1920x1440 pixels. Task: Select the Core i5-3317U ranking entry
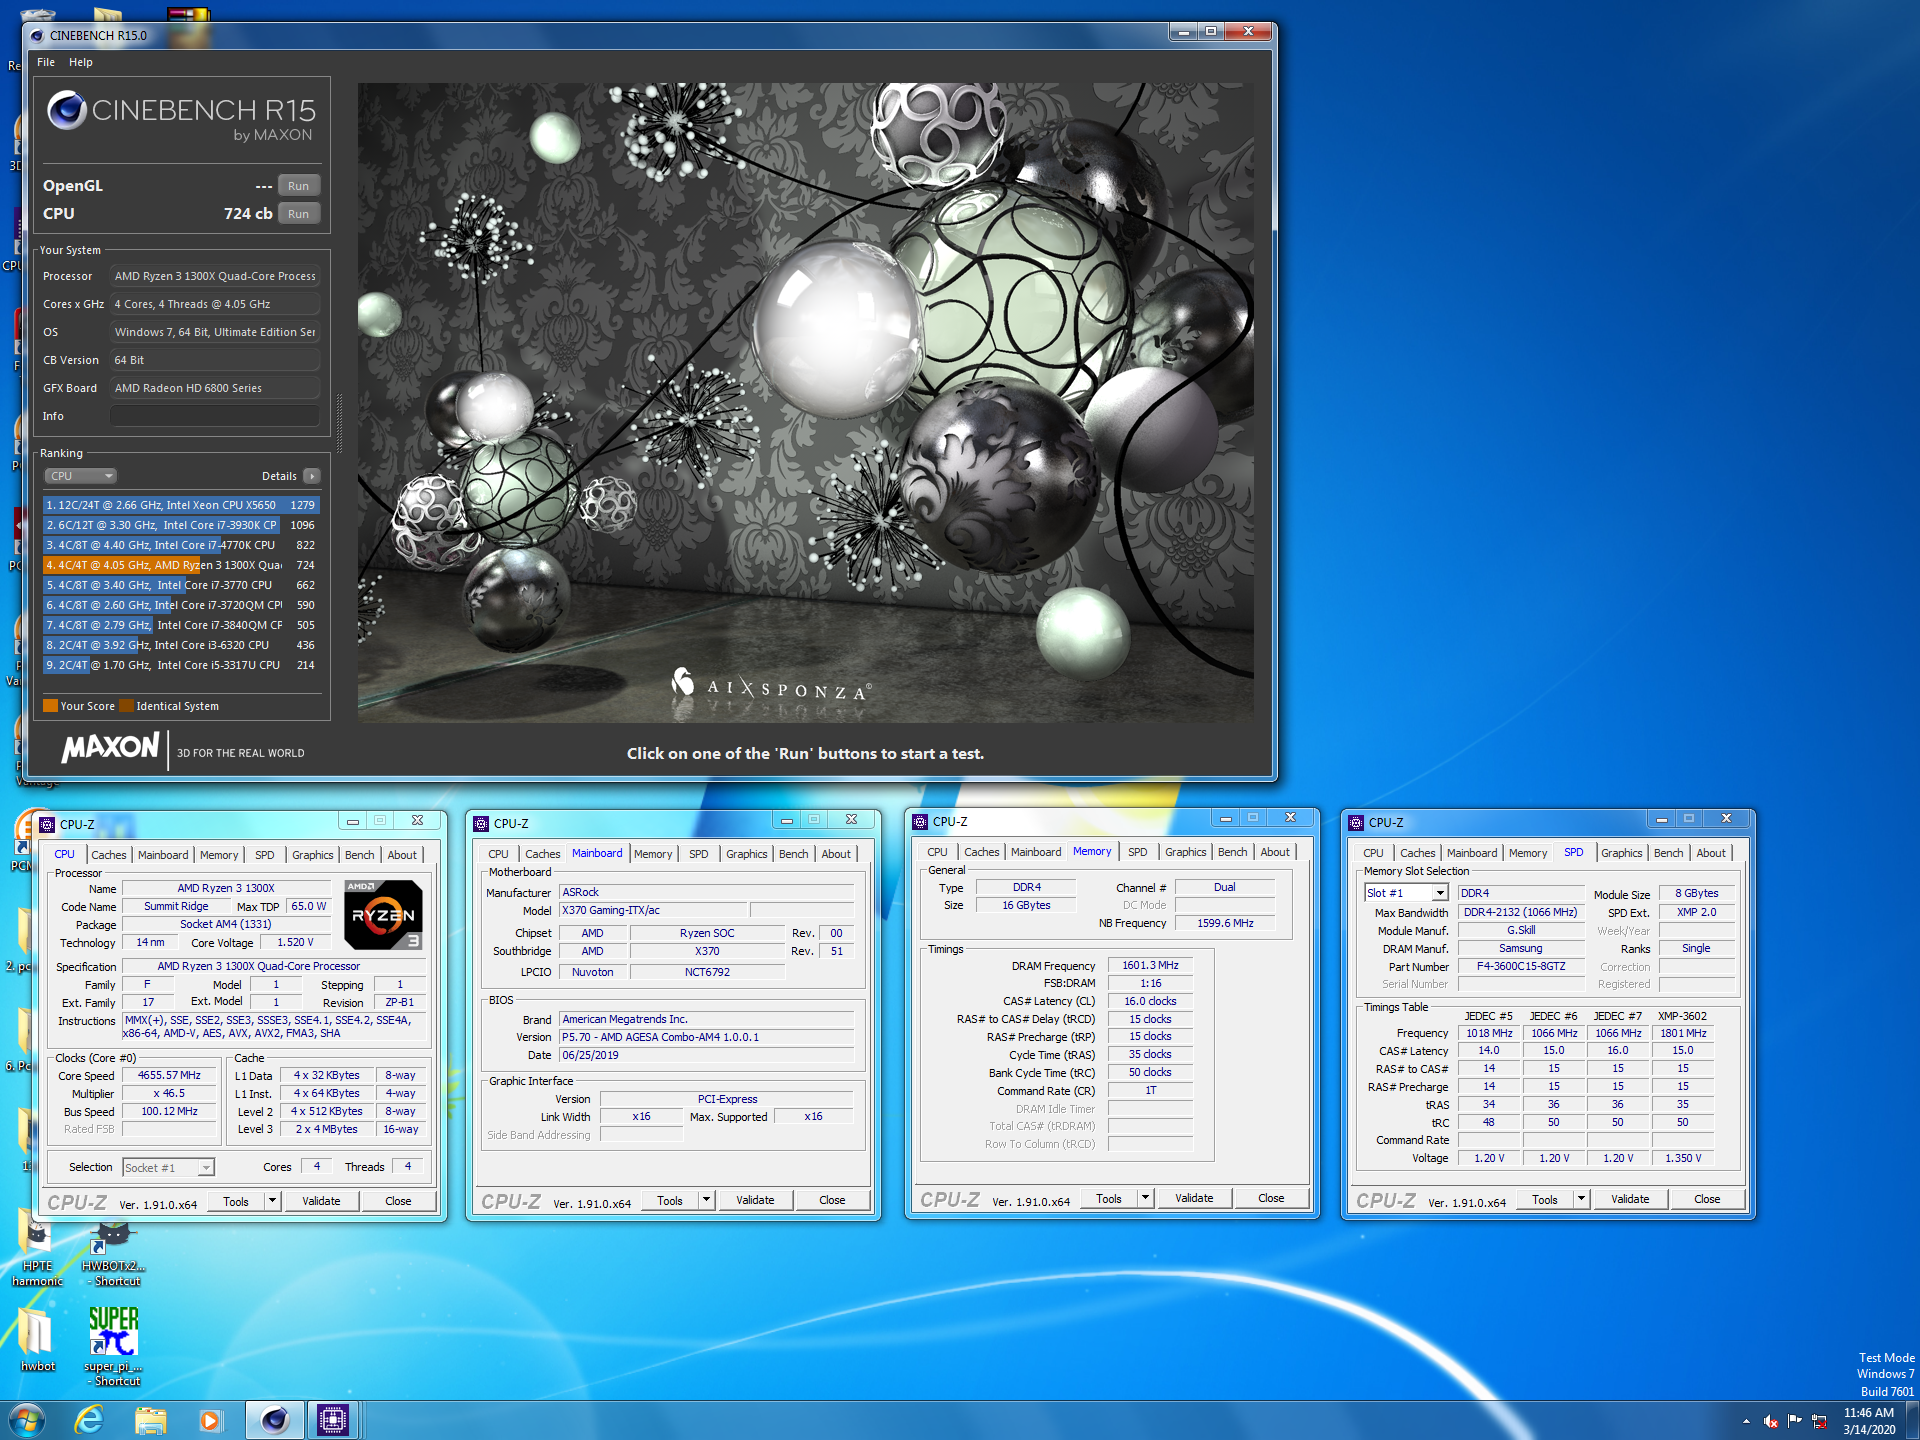(181, 665)
